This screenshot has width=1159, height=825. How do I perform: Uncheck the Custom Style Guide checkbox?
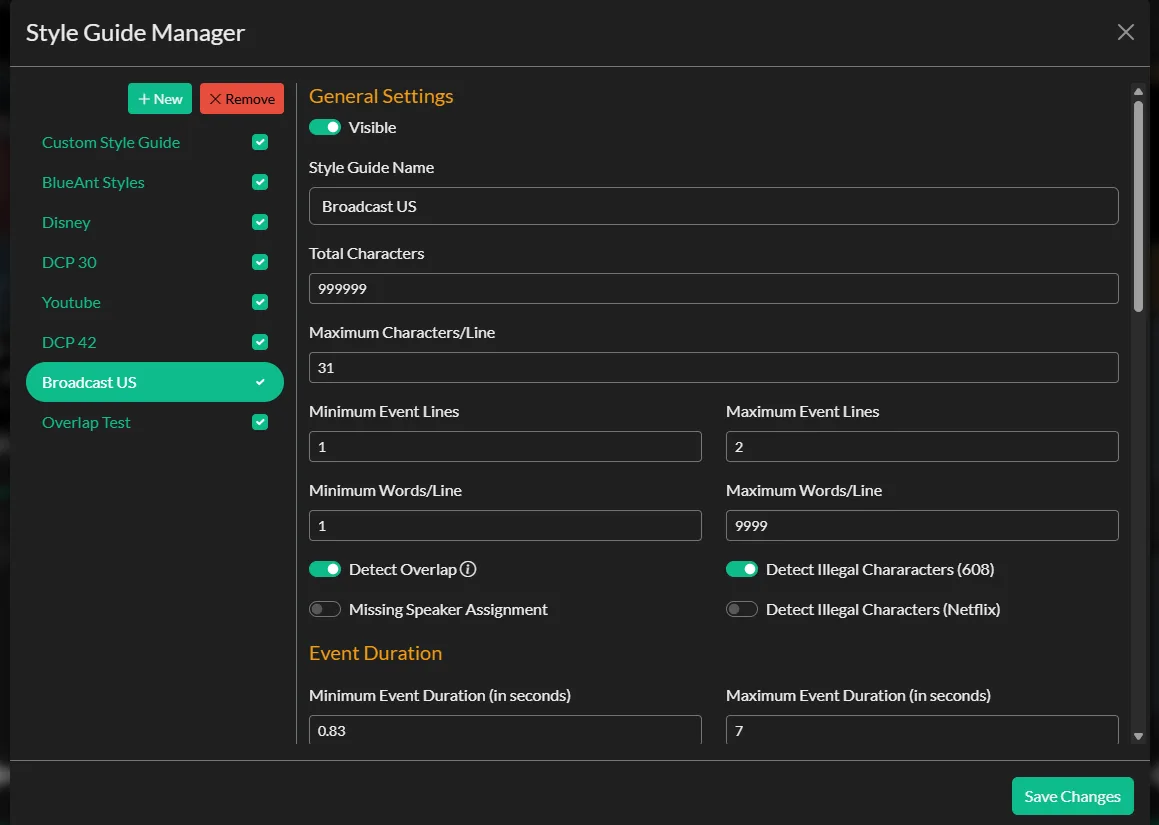point(259,142)
